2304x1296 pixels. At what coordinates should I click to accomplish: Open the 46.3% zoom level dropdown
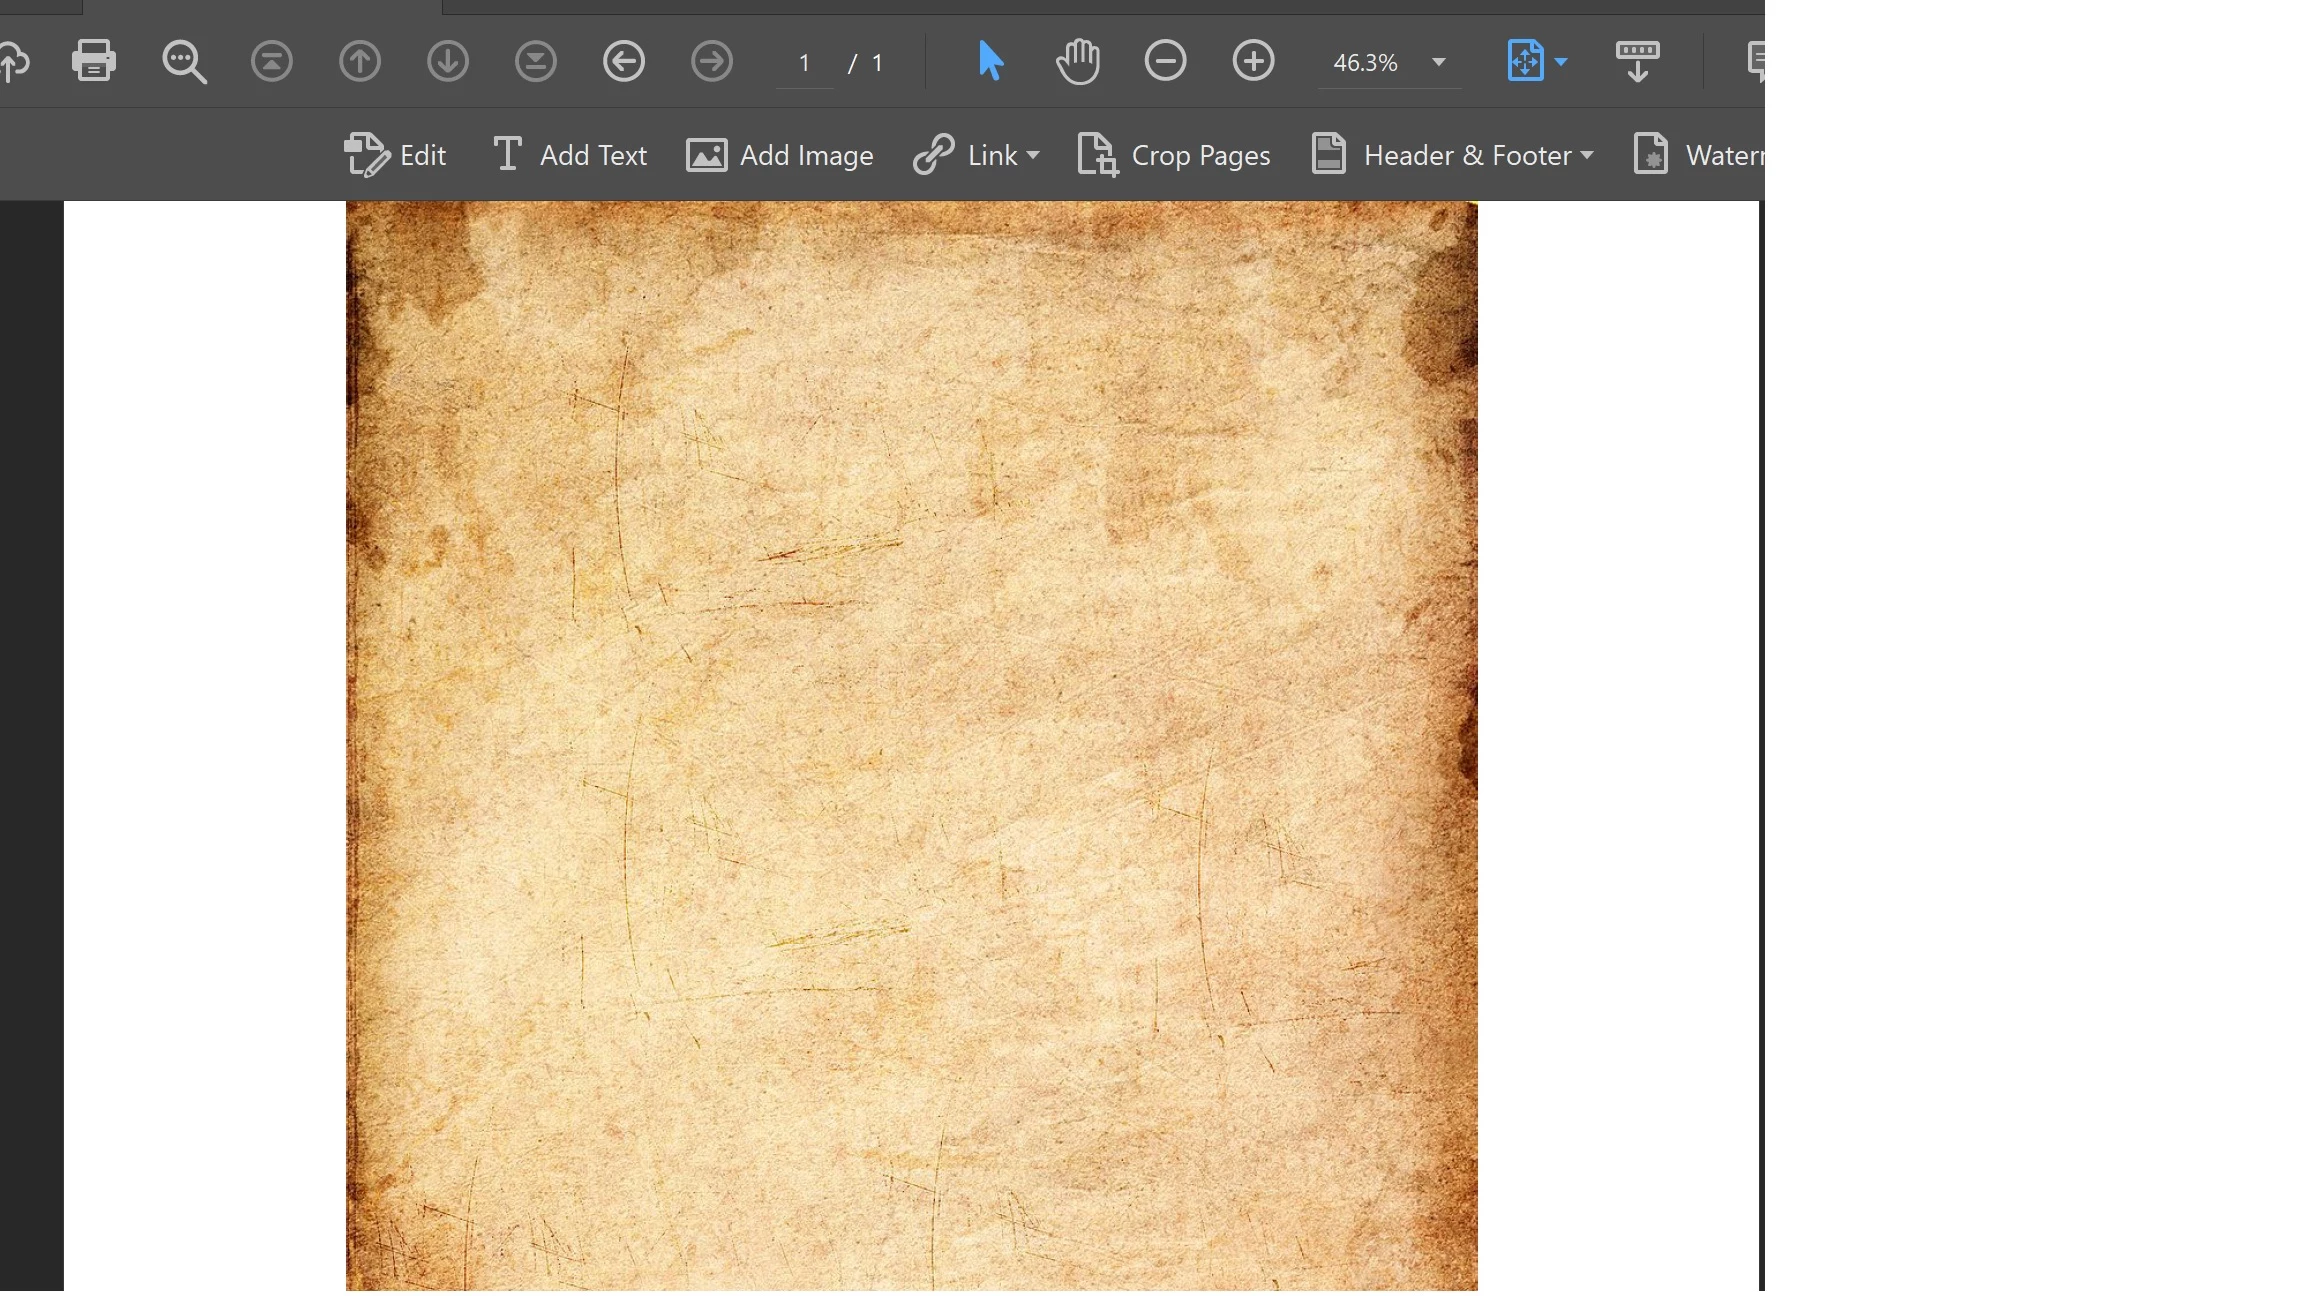(x=1439, y=62)
